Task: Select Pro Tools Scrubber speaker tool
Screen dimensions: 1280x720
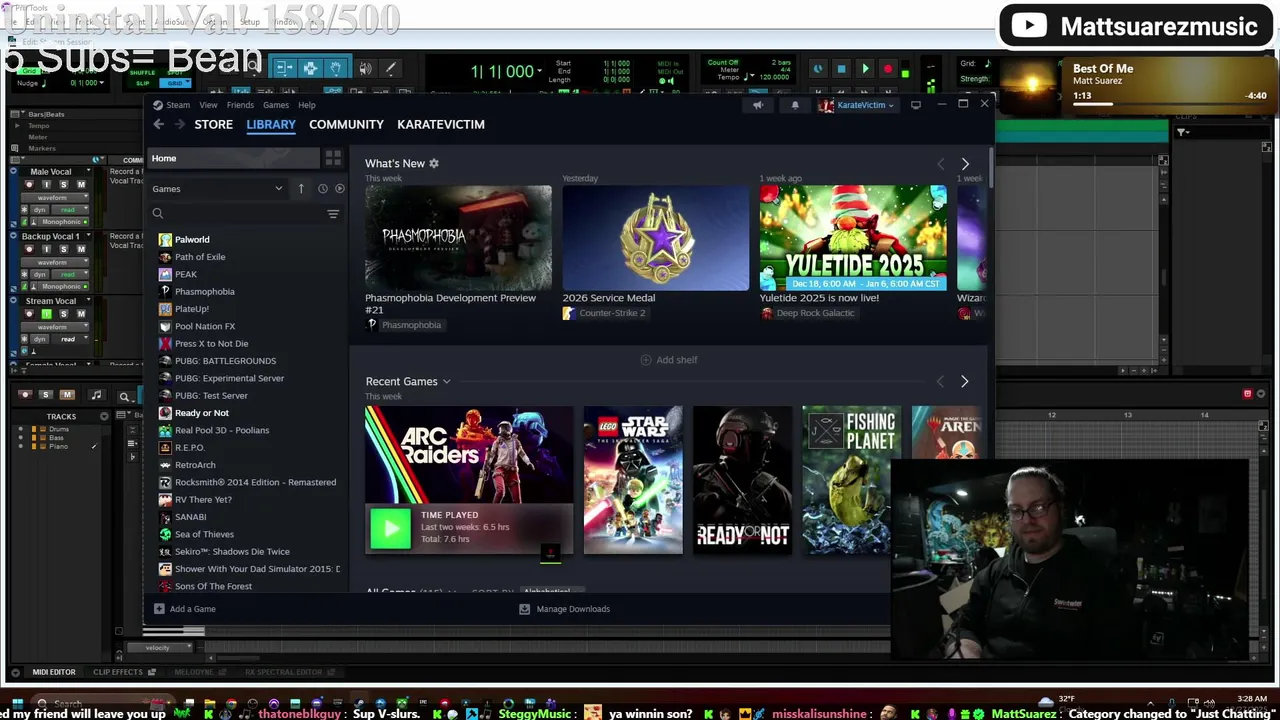Action: tap(365, 68)
